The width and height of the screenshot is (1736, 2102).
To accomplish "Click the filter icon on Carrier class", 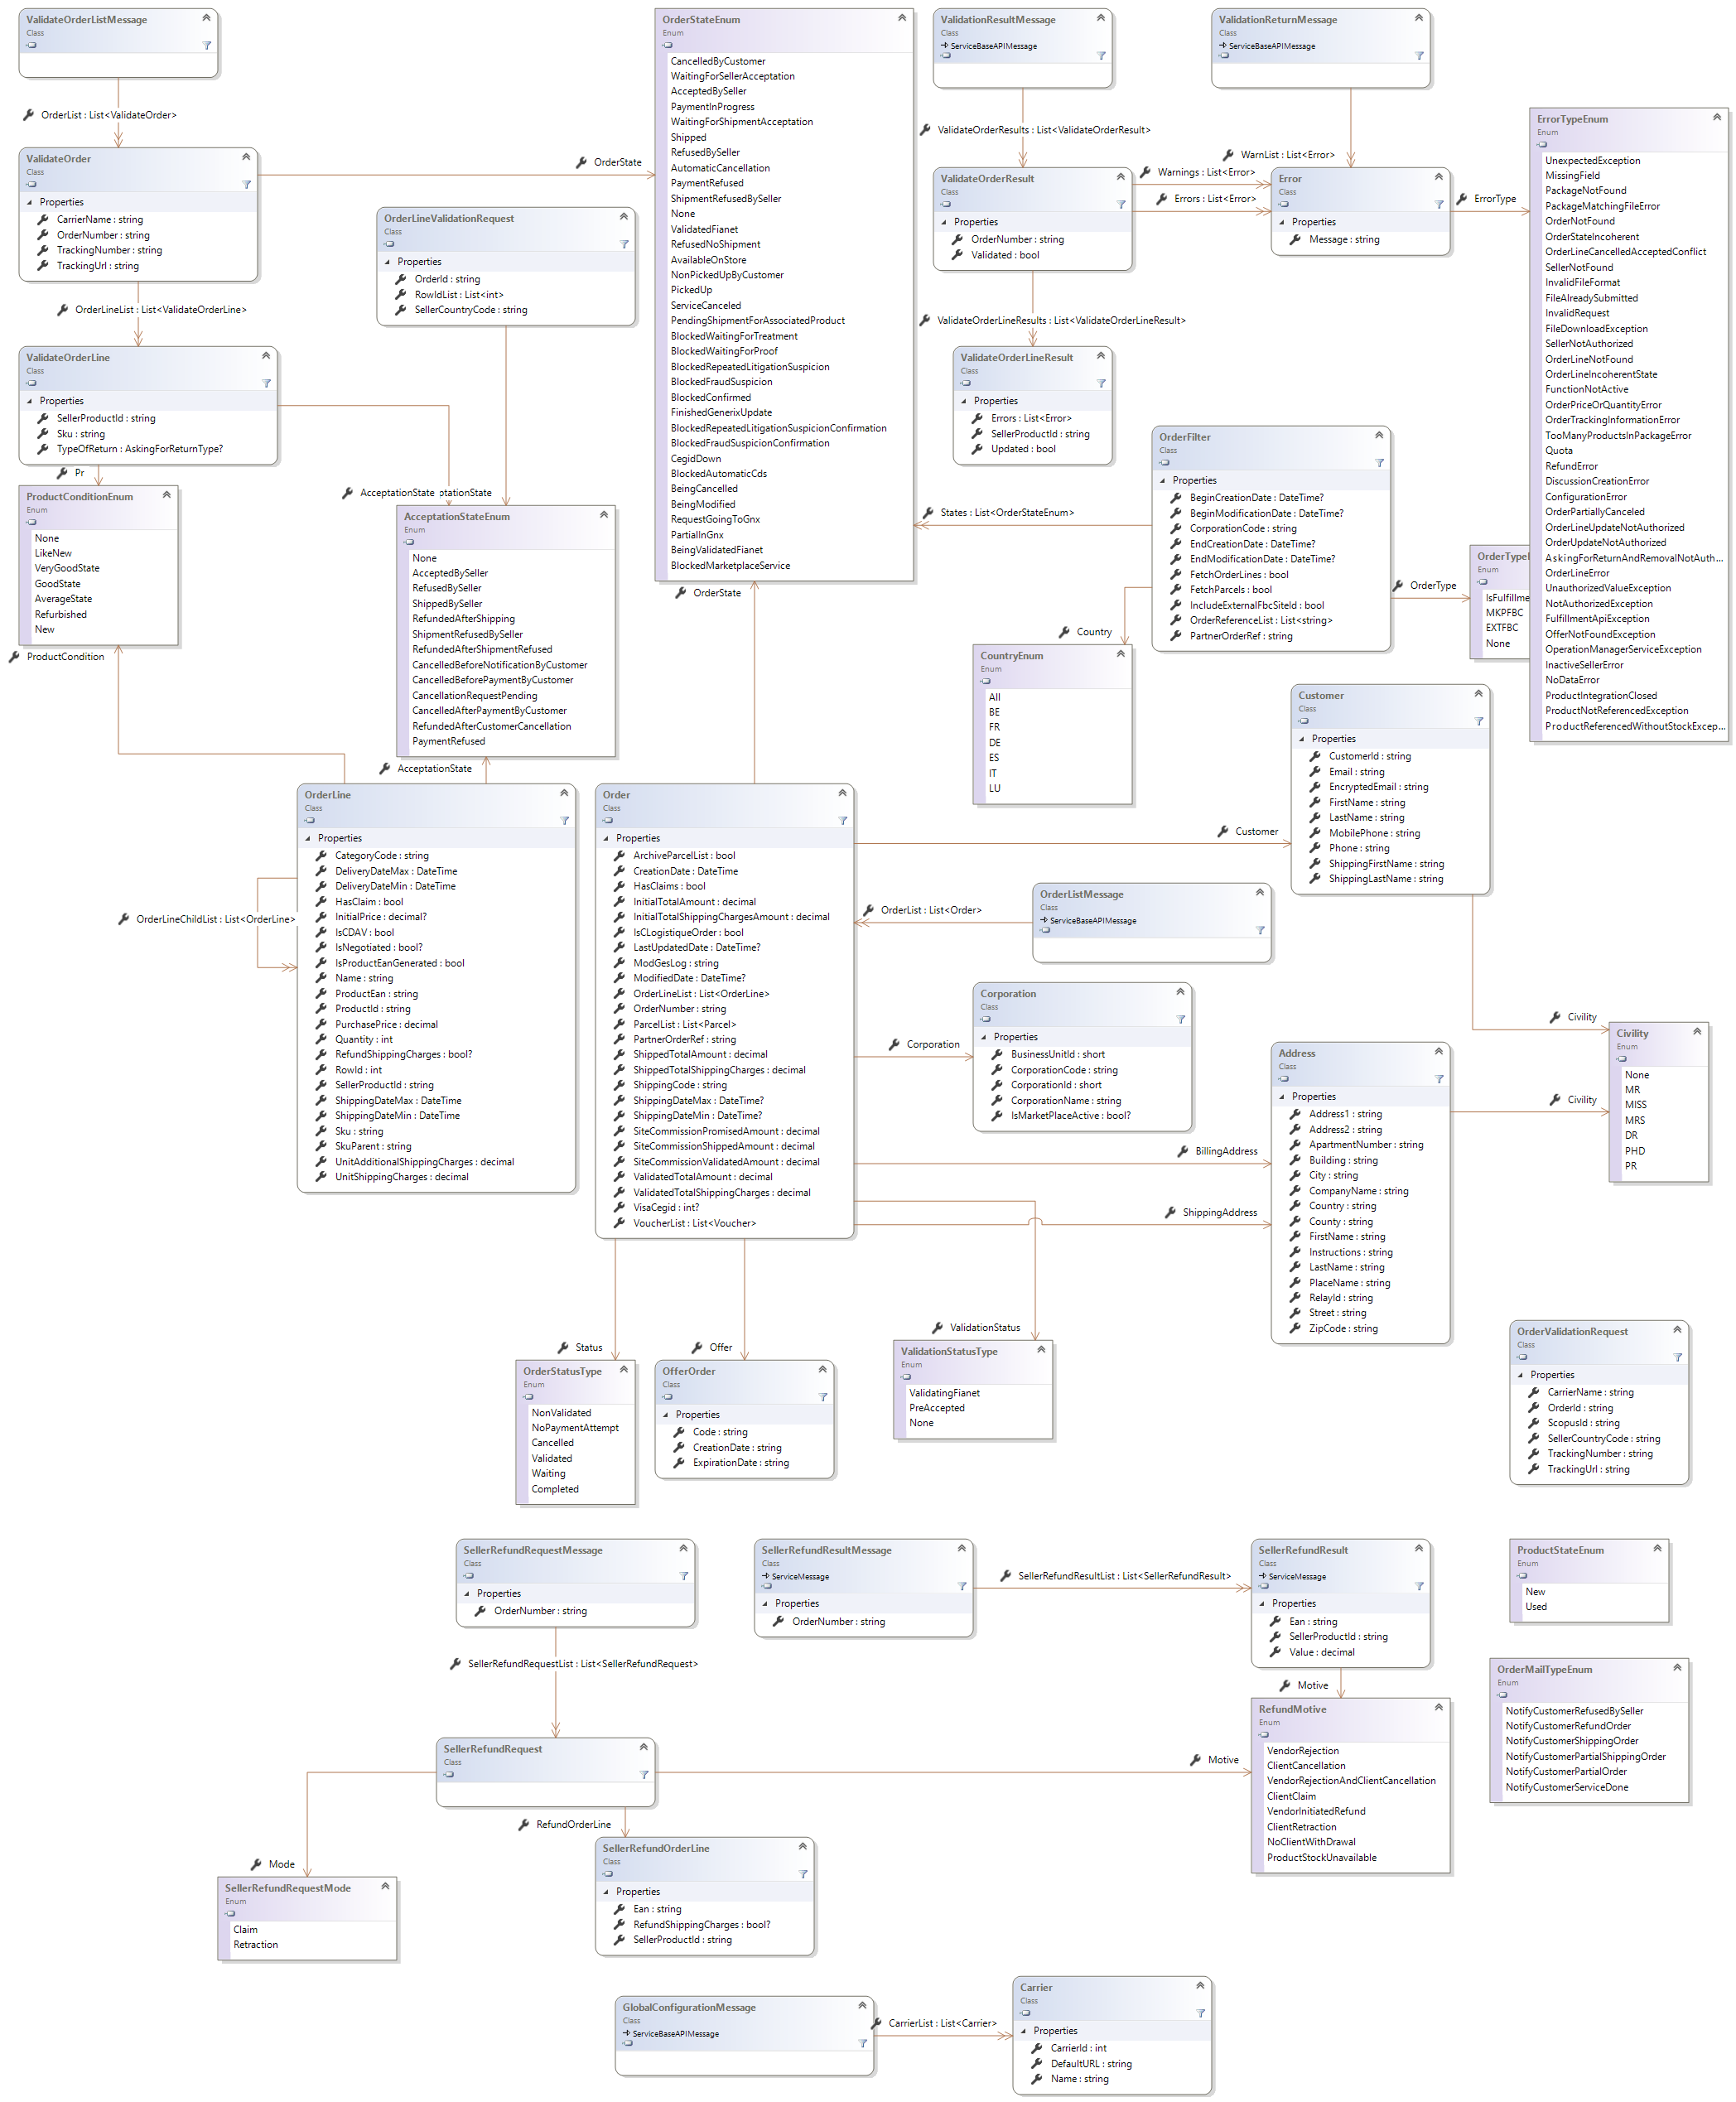I will tap(1200, 2013).
